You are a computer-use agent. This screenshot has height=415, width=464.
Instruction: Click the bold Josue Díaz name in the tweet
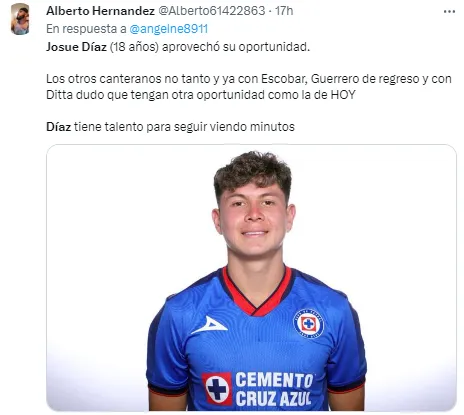click(76, 47)
